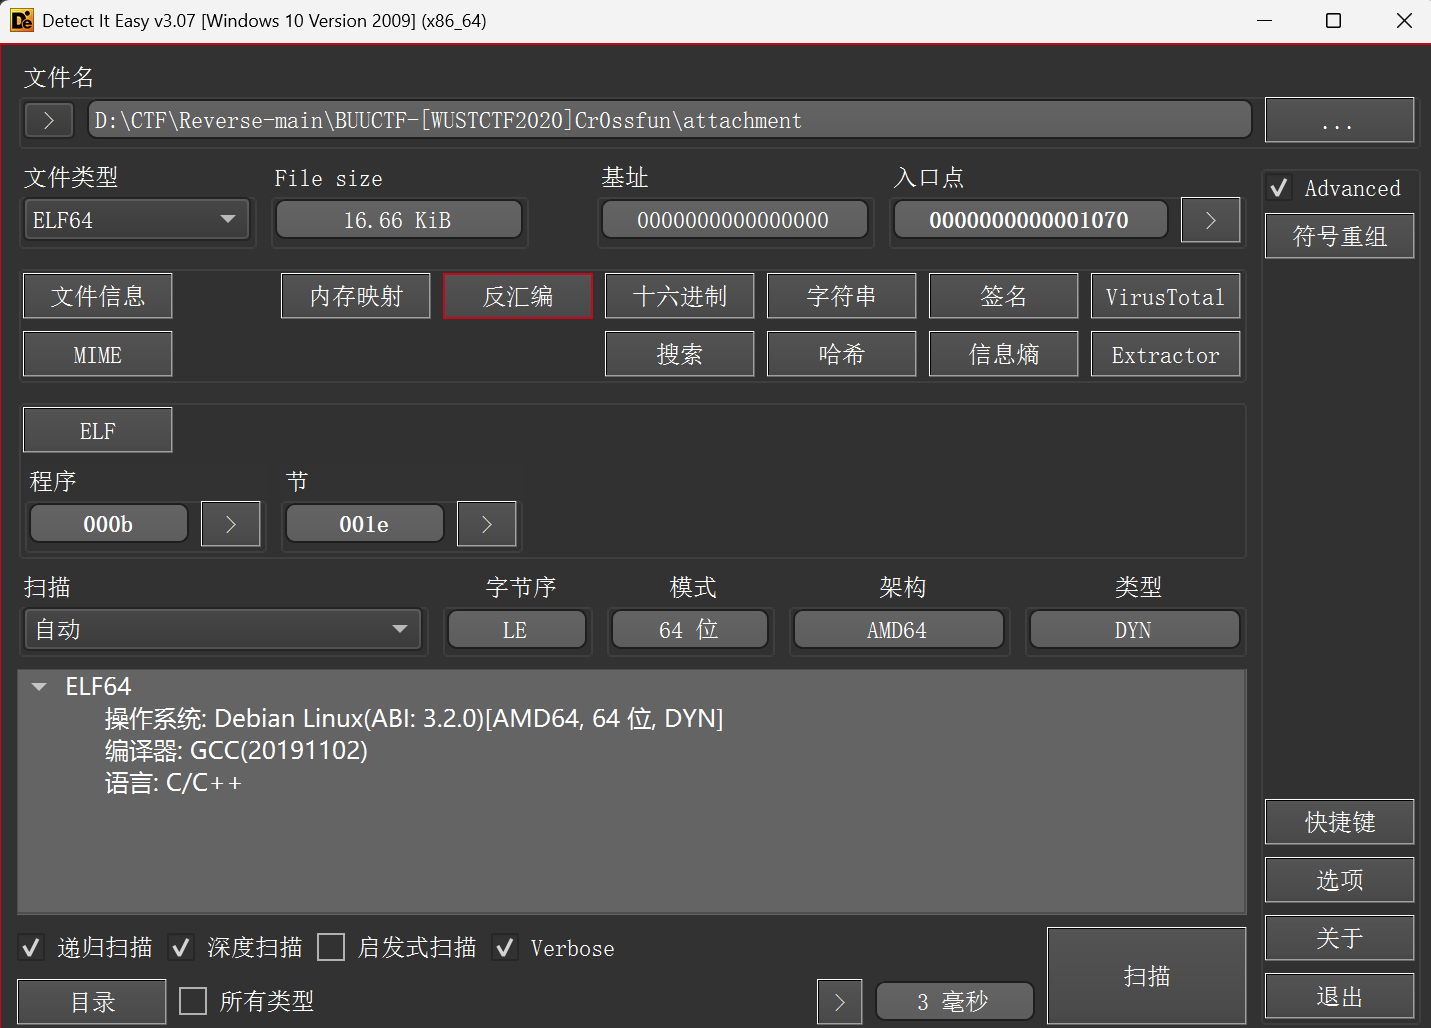Click the file path input field

[668, 121]
